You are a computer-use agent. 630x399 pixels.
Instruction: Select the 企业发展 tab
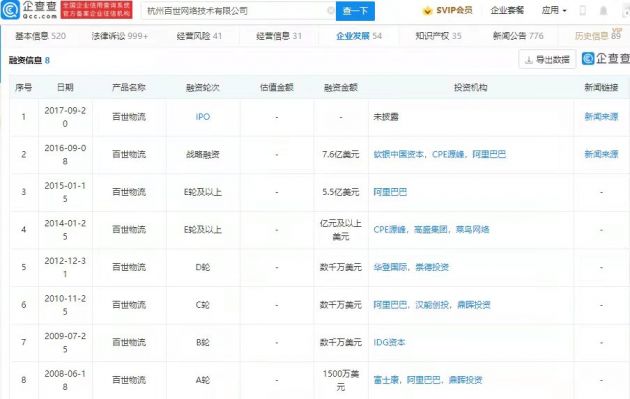coord(359,36)
